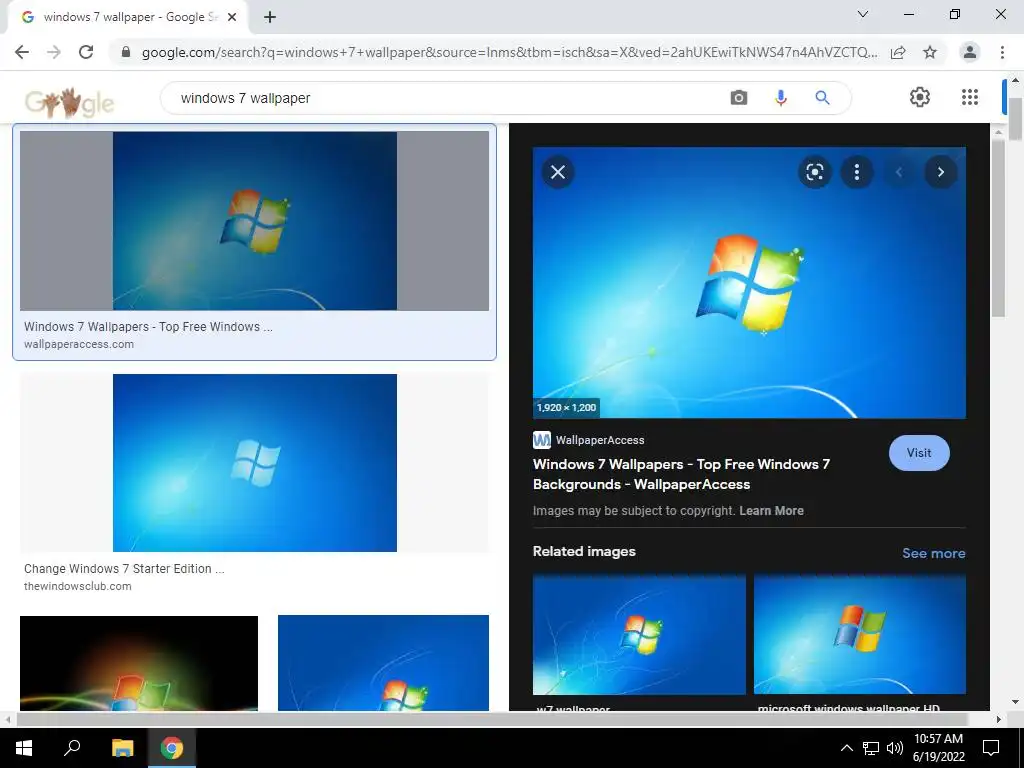The height and width of the screenshot is (768, 1024).
Task: Click the page vertical scrollbar thumb
Action: (x=1015, y=119)
